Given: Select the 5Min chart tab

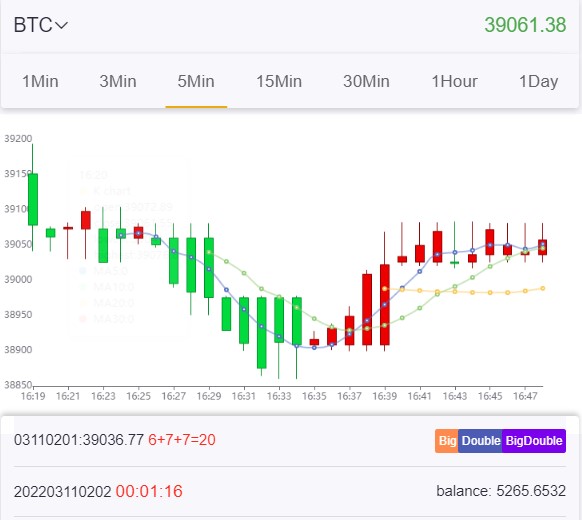Looking at the screenshot, I should pyautogui.click(x=196, y=81).
